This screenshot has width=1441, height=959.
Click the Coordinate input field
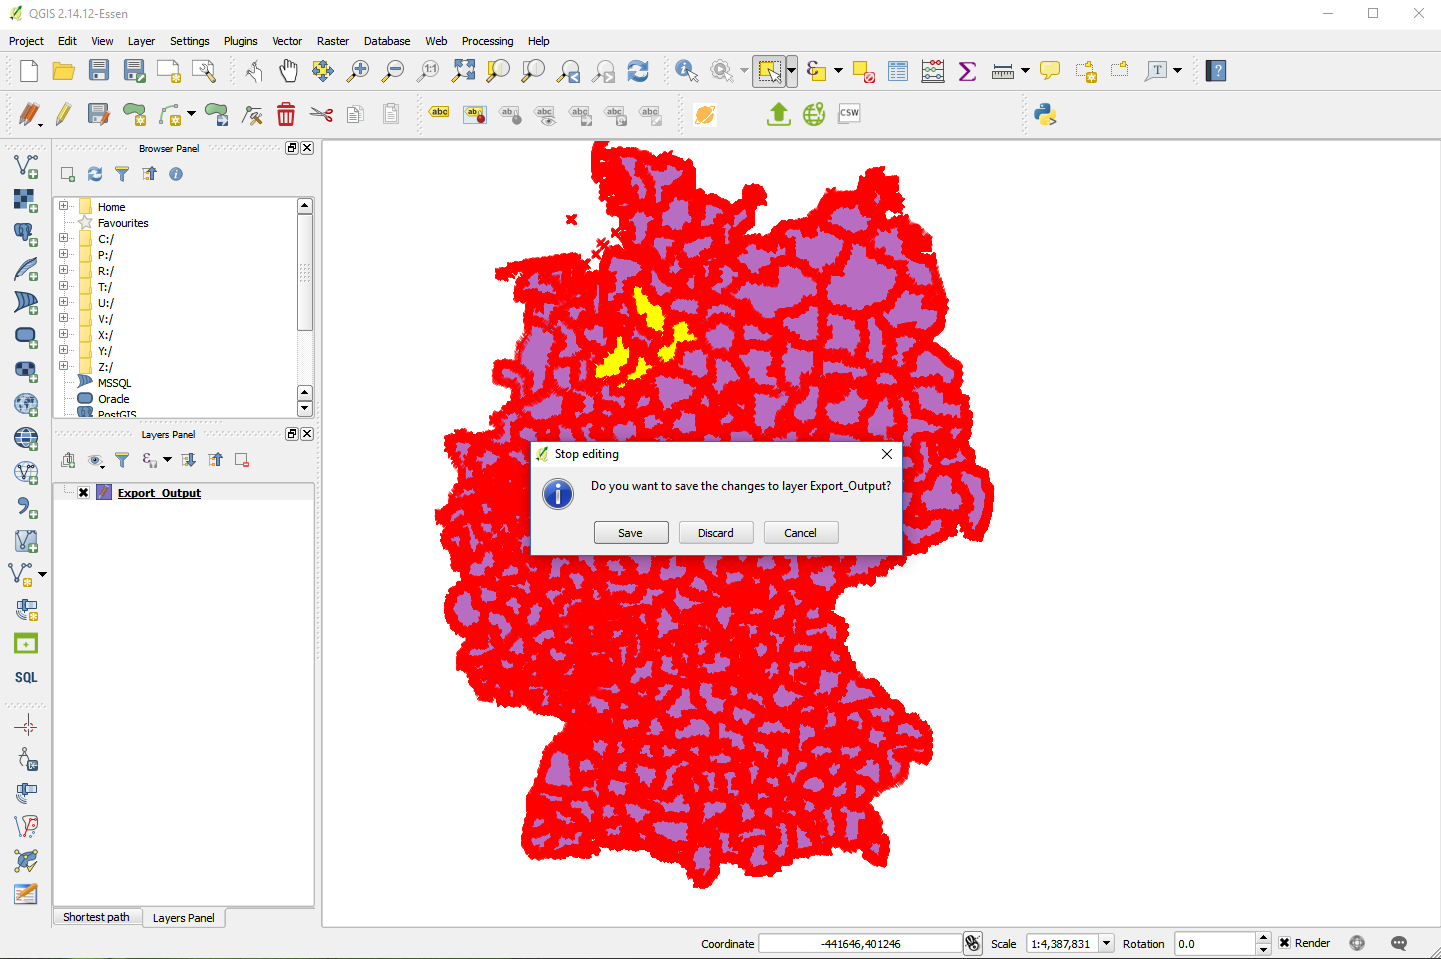[x=861, y=943]
